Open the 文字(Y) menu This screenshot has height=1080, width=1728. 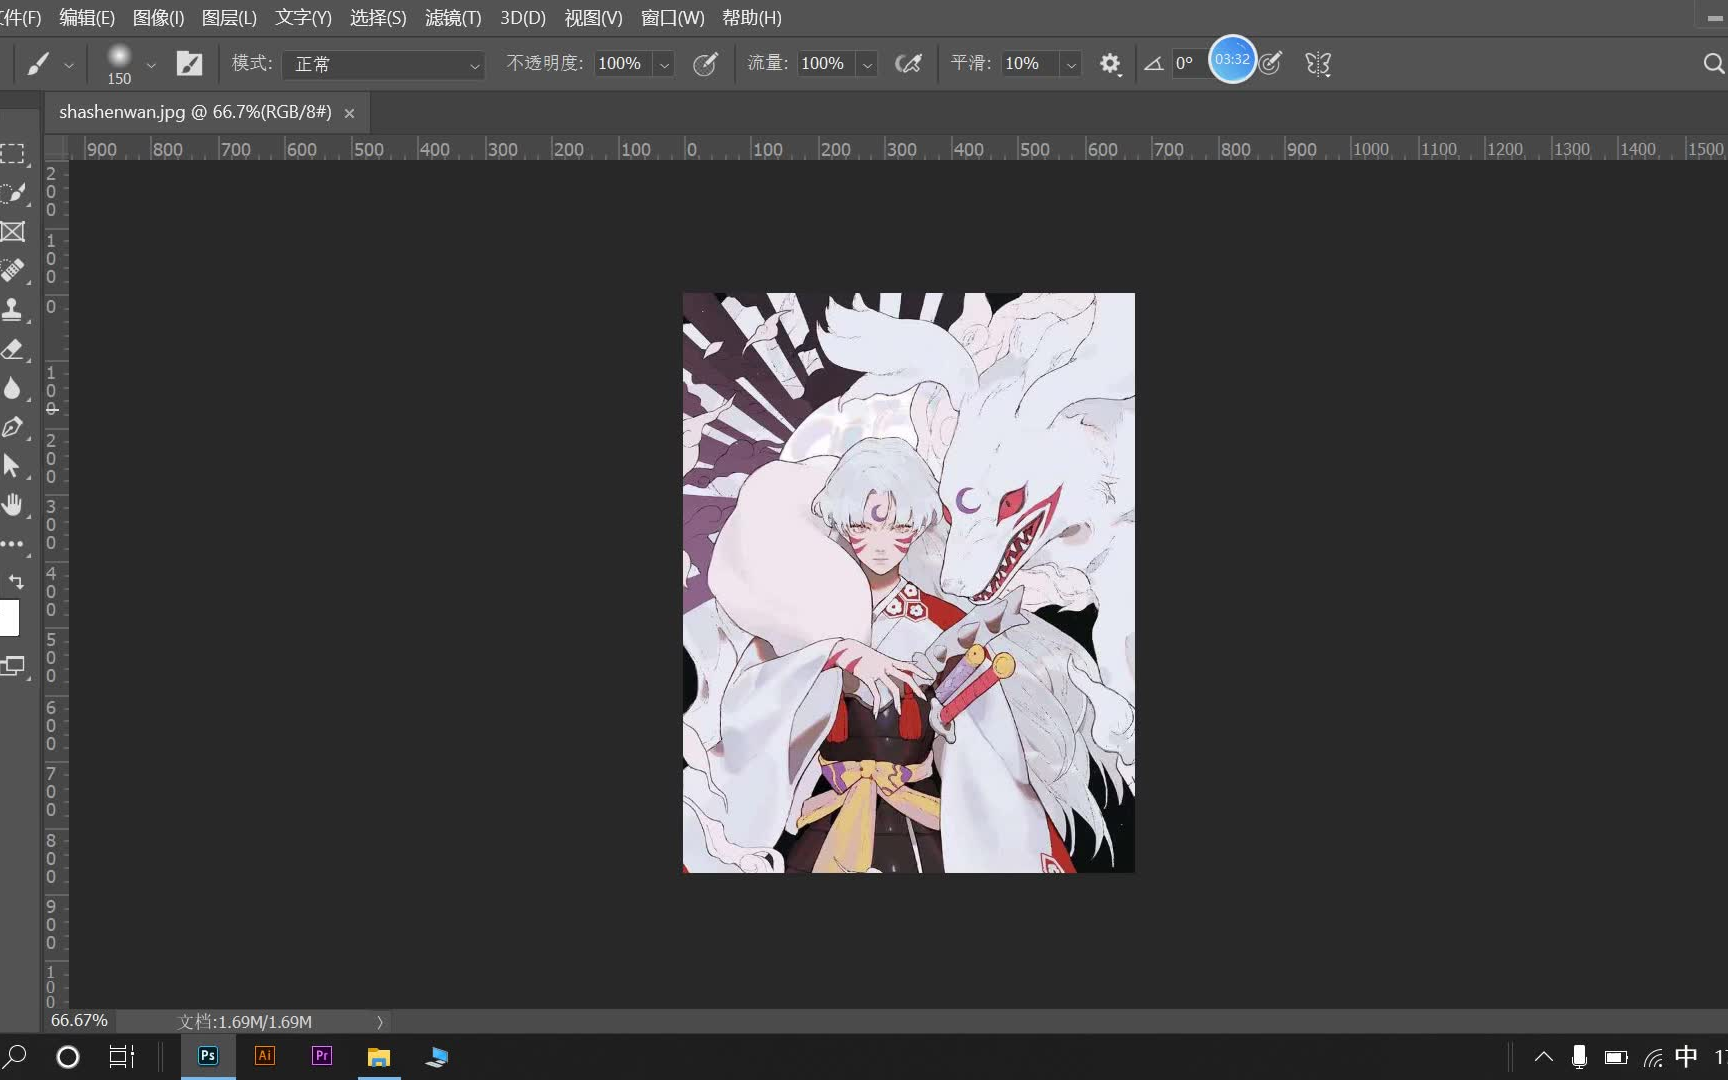point(303,18)
